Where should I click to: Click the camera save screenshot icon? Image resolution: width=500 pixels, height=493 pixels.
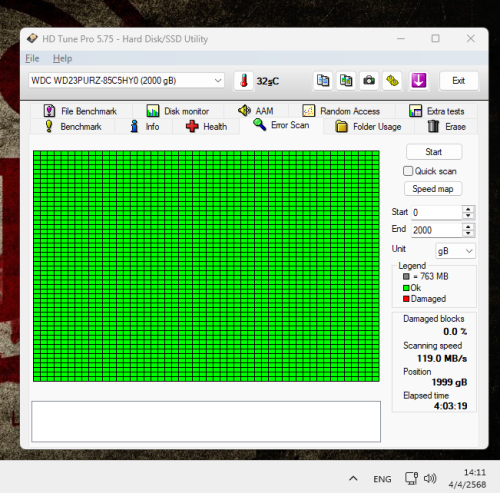(x=369, y=81)
